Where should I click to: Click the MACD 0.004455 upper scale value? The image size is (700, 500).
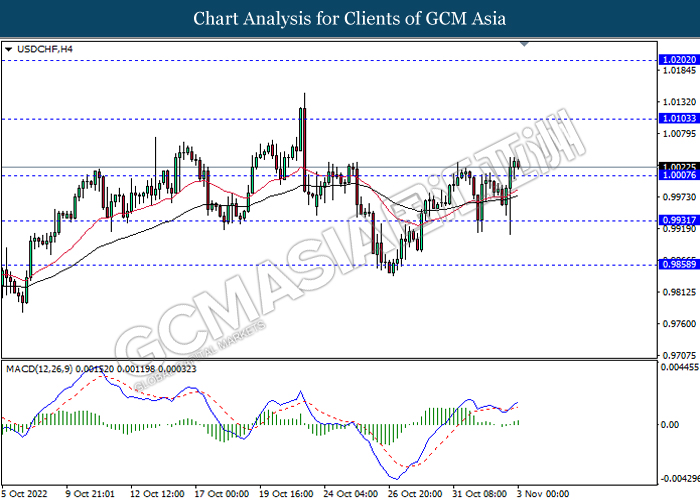[680, 367]
